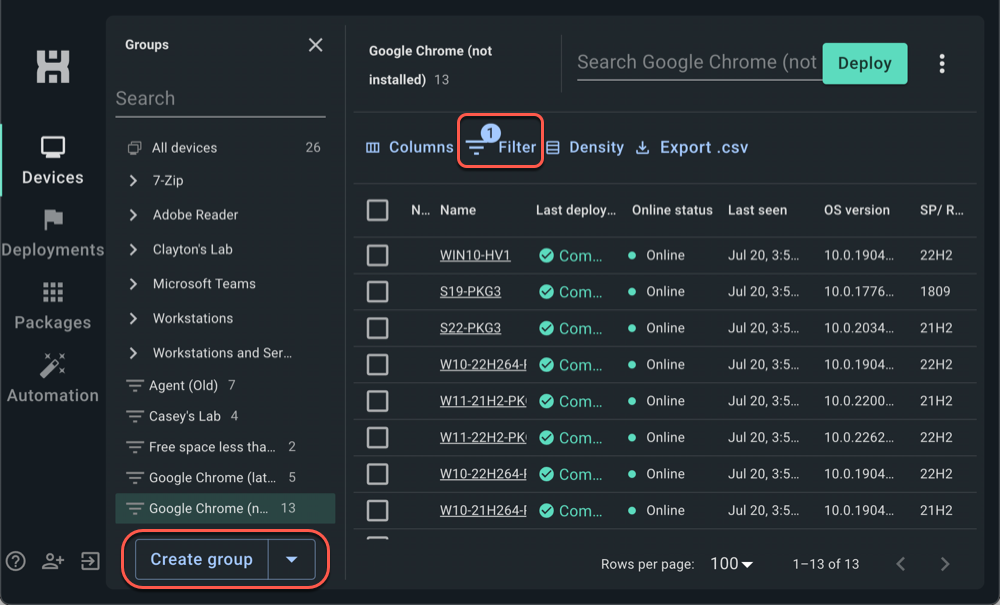
Task: Open the W11-22H2-PK device link
Action: [x=483, y=437]
